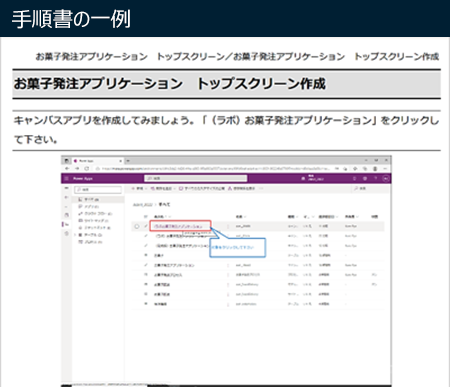450x387 pixels.
Task: Click the vertical ellipsis on highlighted row
Action: tap(228, 226)
